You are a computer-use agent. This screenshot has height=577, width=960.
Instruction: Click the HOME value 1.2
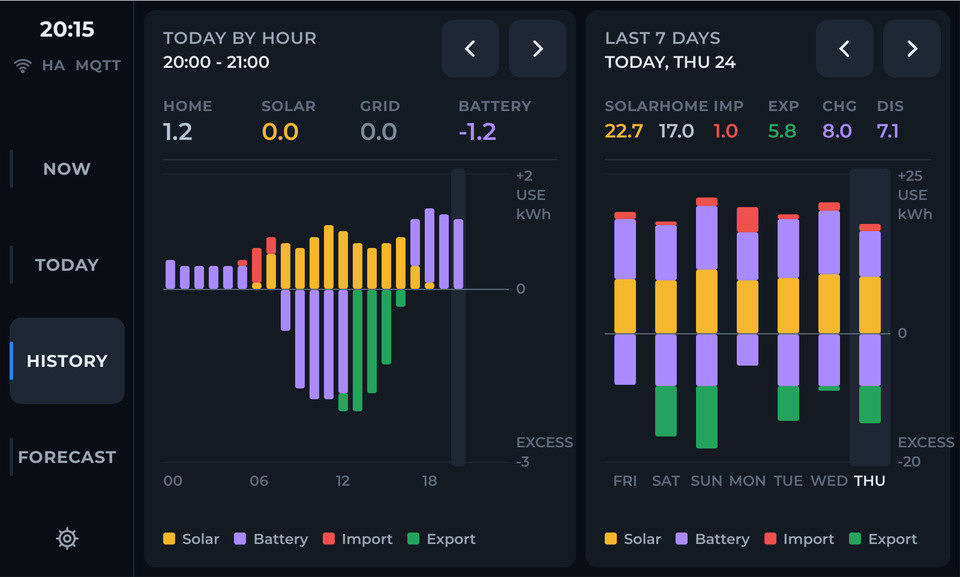[178, 132]
